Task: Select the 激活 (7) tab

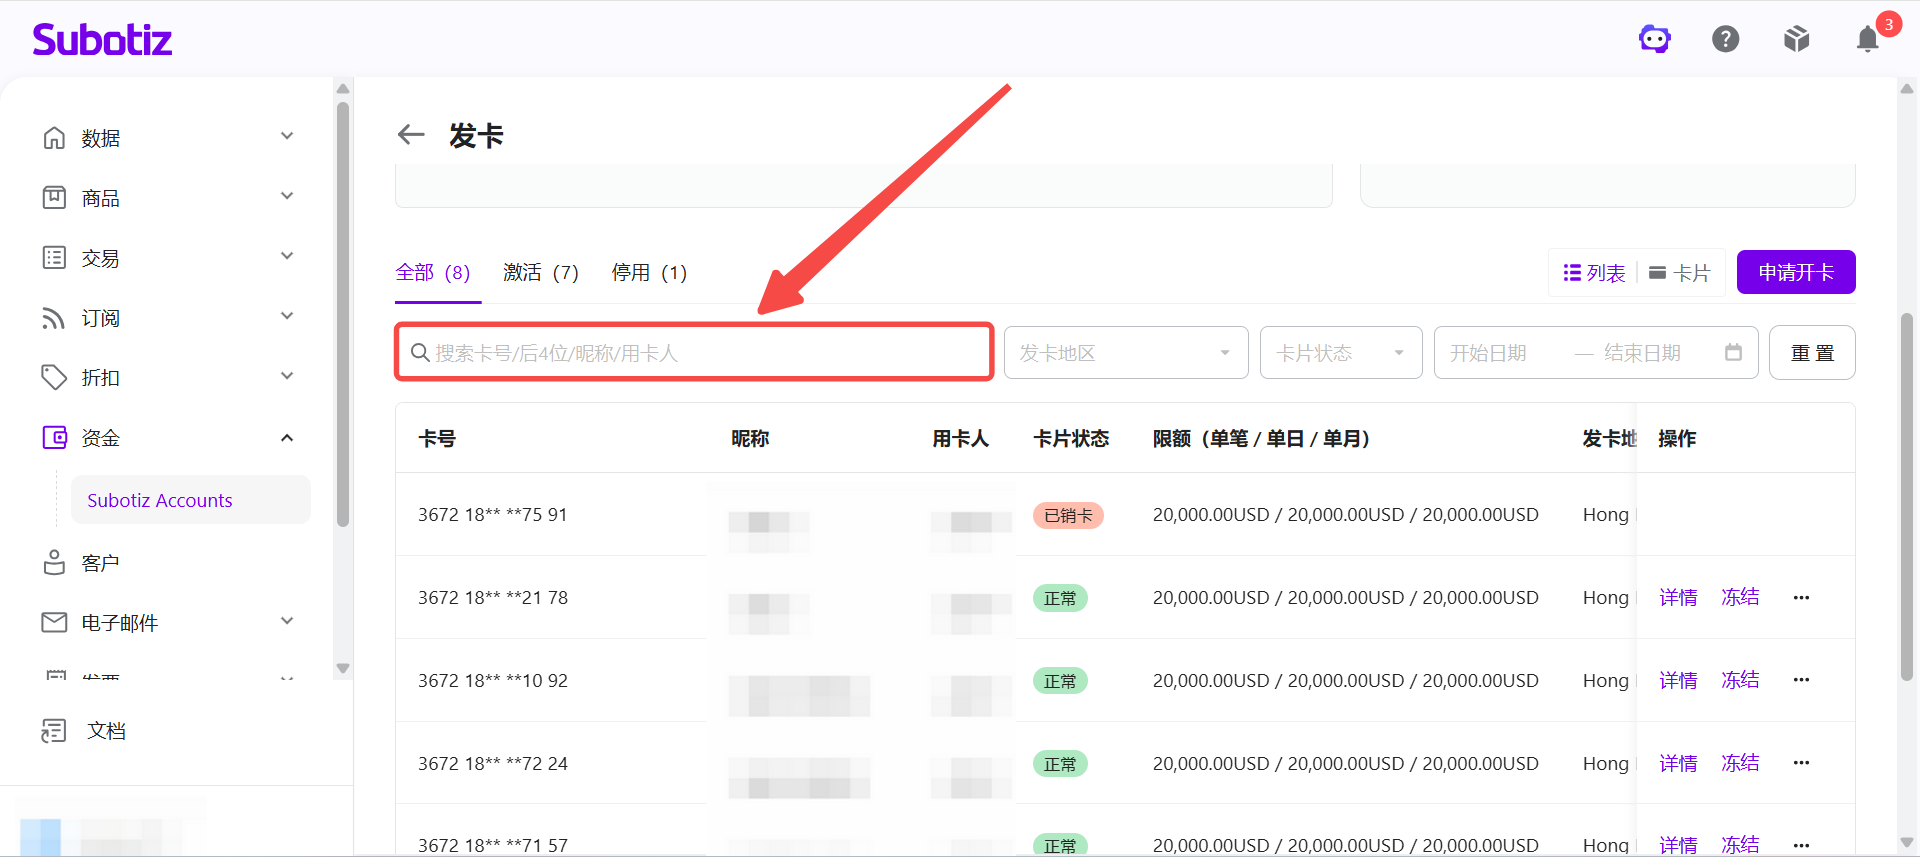Action: (541, 272)
